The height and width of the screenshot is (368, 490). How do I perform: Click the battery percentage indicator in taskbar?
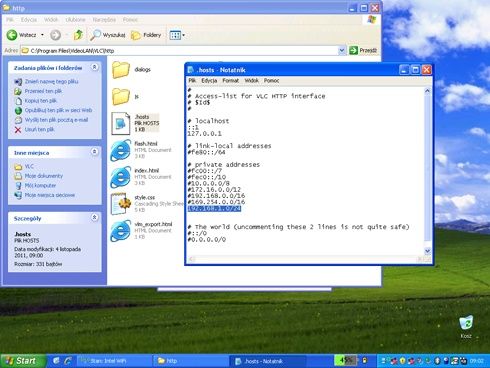coord(346,360)
